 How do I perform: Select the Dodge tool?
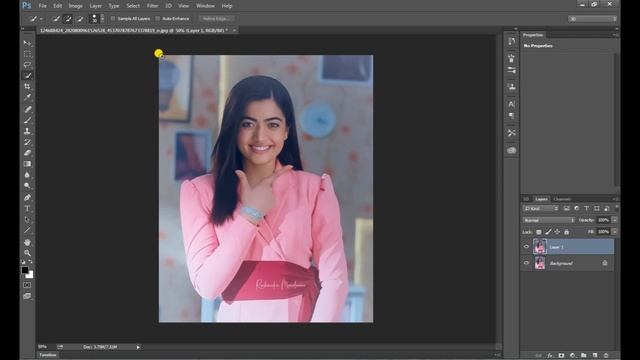[x=27, y=185]
